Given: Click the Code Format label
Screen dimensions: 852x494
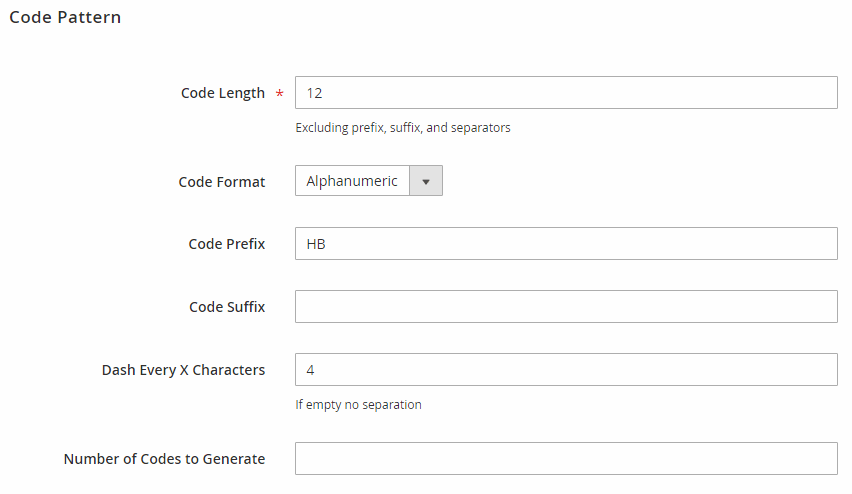Looking at the screenshot, I should click(222, 182).
